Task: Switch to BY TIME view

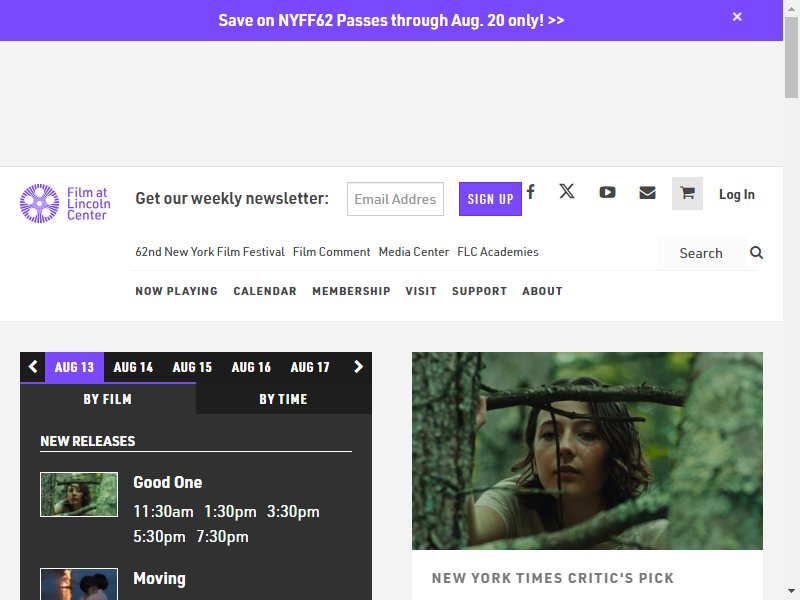Action: (x=283, y=399)
